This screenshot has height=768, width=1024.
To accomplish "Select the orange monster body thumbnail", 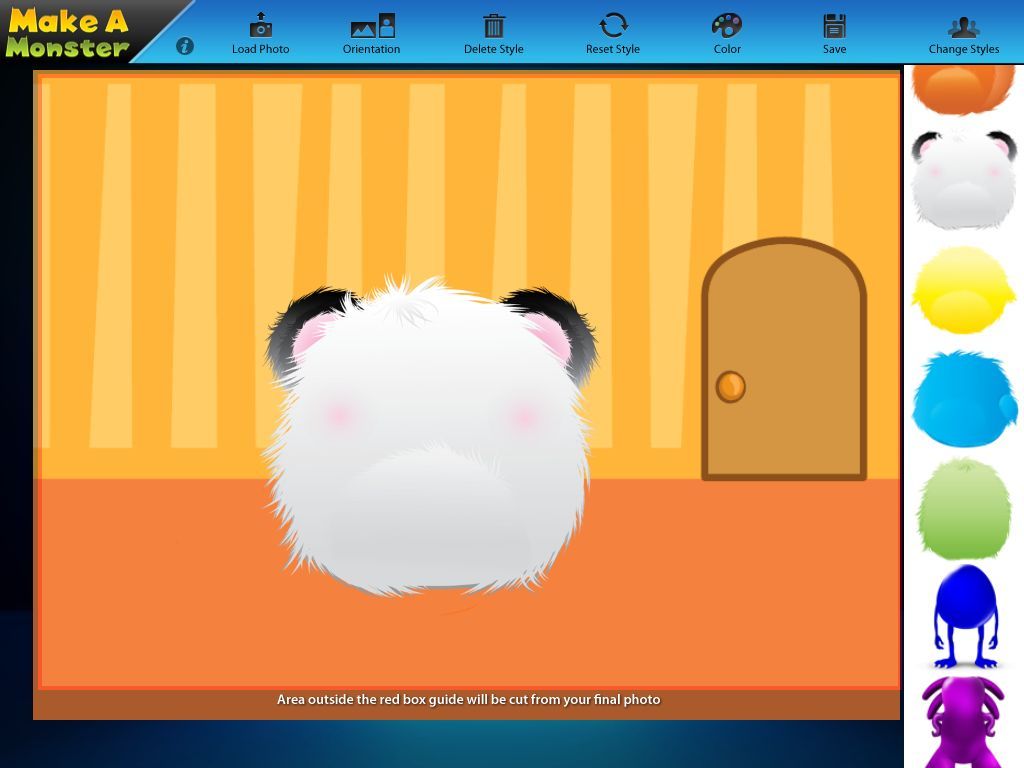I will click(x=963, y=89).
